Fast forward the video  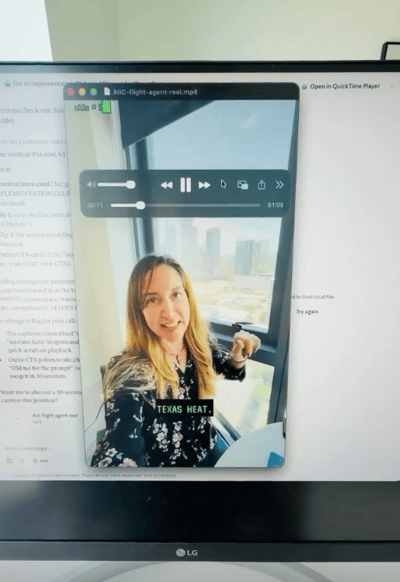204,185
